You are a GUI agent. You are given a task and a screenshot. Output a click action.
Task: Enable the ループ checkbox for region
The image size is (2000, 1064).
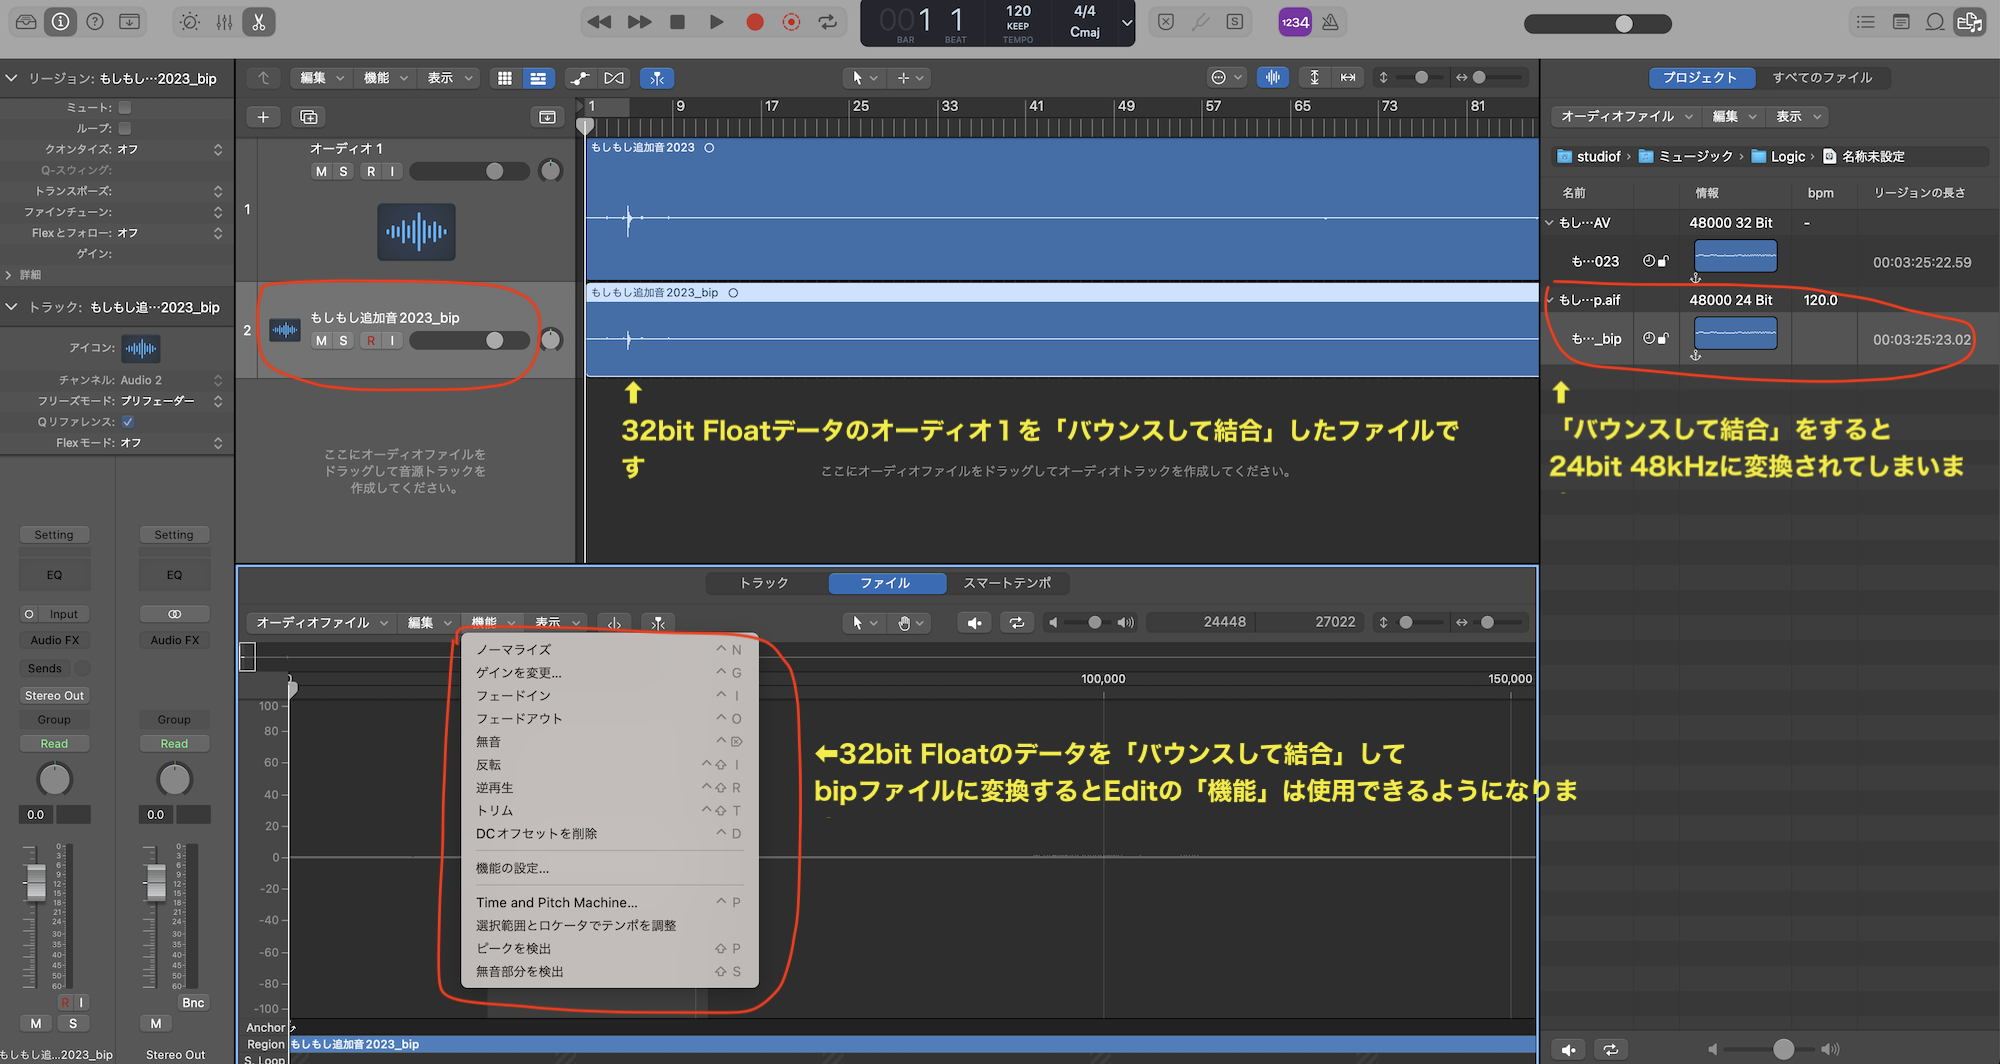pos(125,128)
